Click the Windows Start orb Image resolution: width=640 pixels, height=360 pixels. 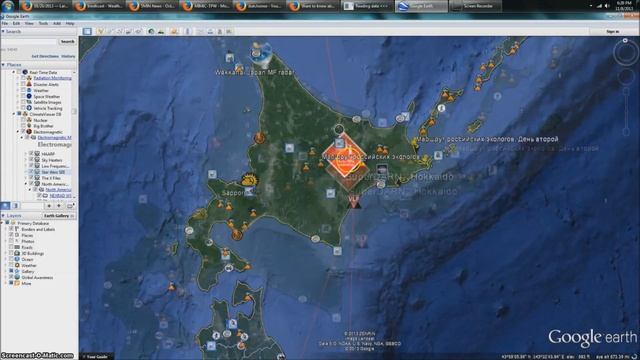click(8, 6)
